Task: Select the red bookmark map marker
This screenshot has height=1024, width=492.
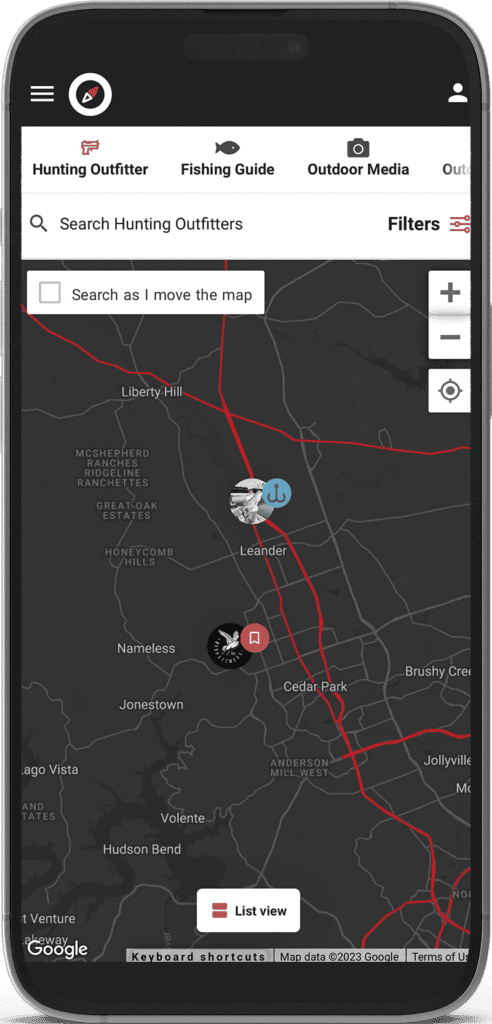Action: pos(255,637)
